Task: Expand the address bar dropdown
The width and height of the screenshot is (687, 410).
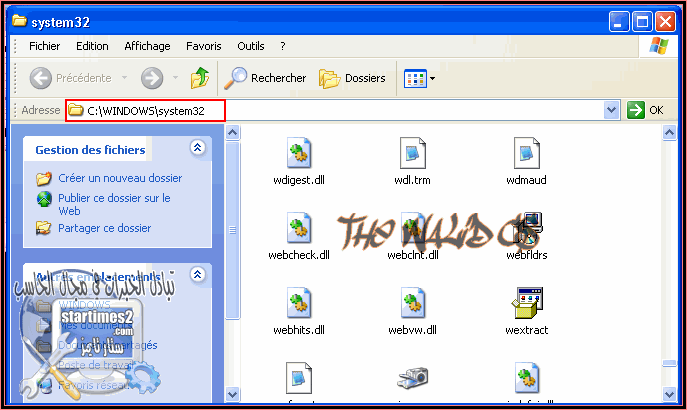Action: [x=611, y=110]
